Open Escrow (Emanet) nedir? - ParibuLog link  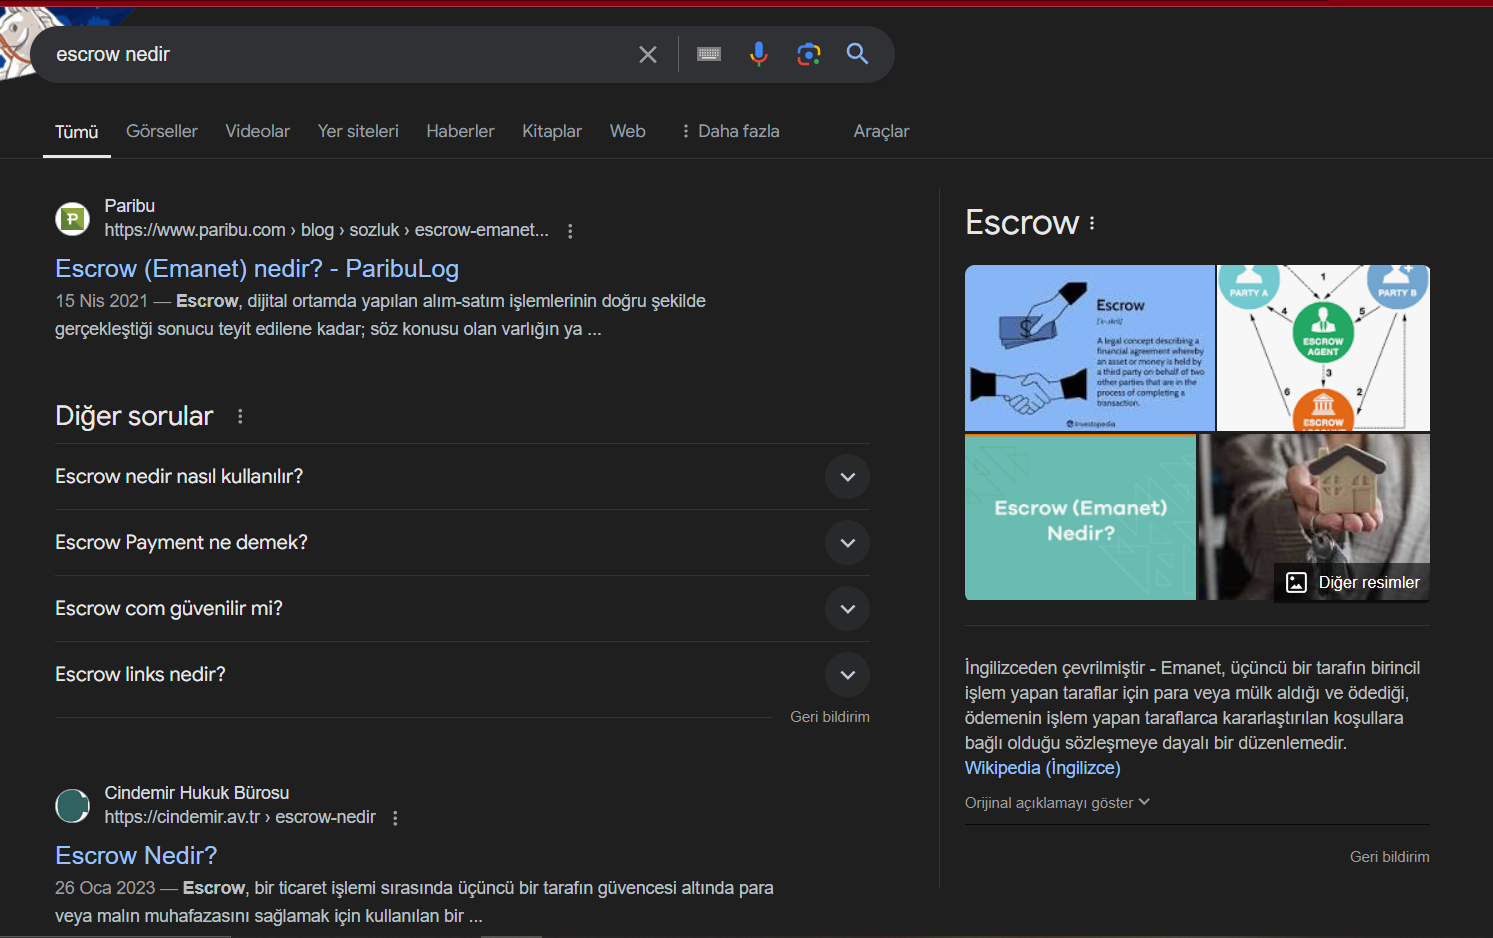coord(257,268)
